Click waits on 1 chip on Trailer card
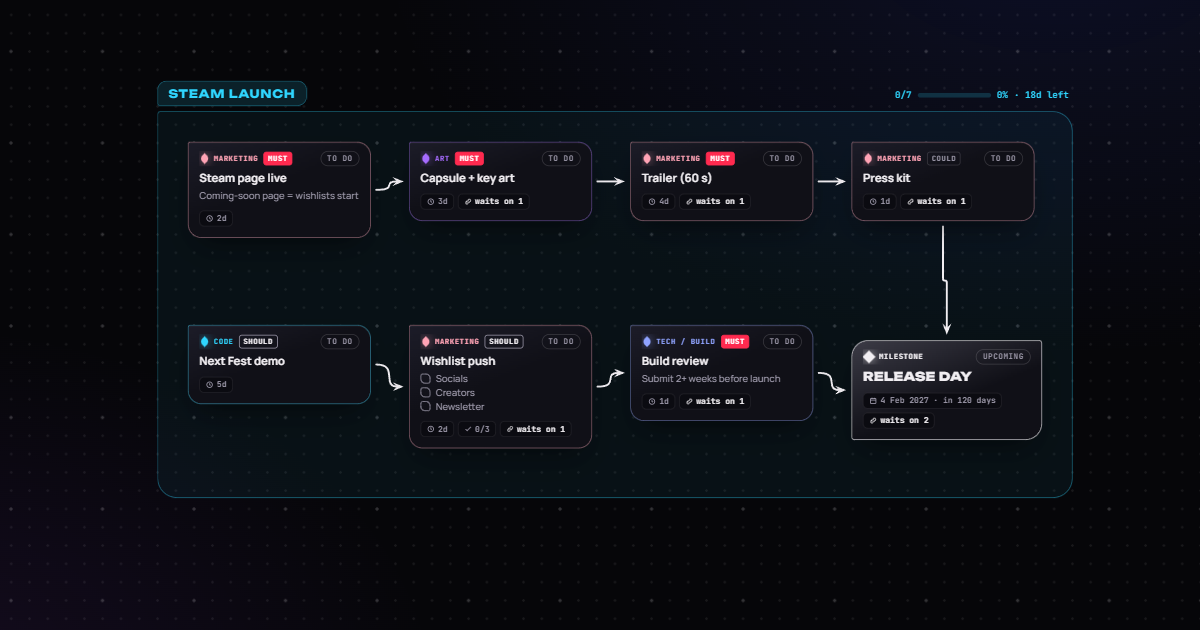The height and width of the screenshot is (630, 1200). point(715,201)
